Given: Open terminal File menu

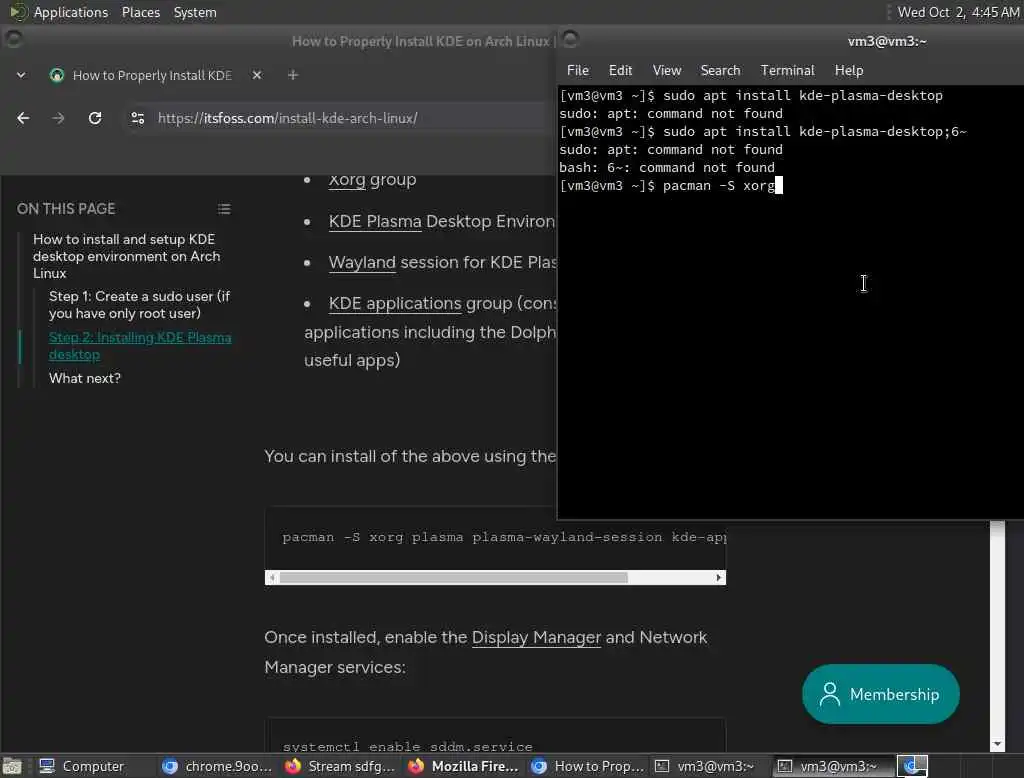Looking at the screenshot, I should (578, 71).
